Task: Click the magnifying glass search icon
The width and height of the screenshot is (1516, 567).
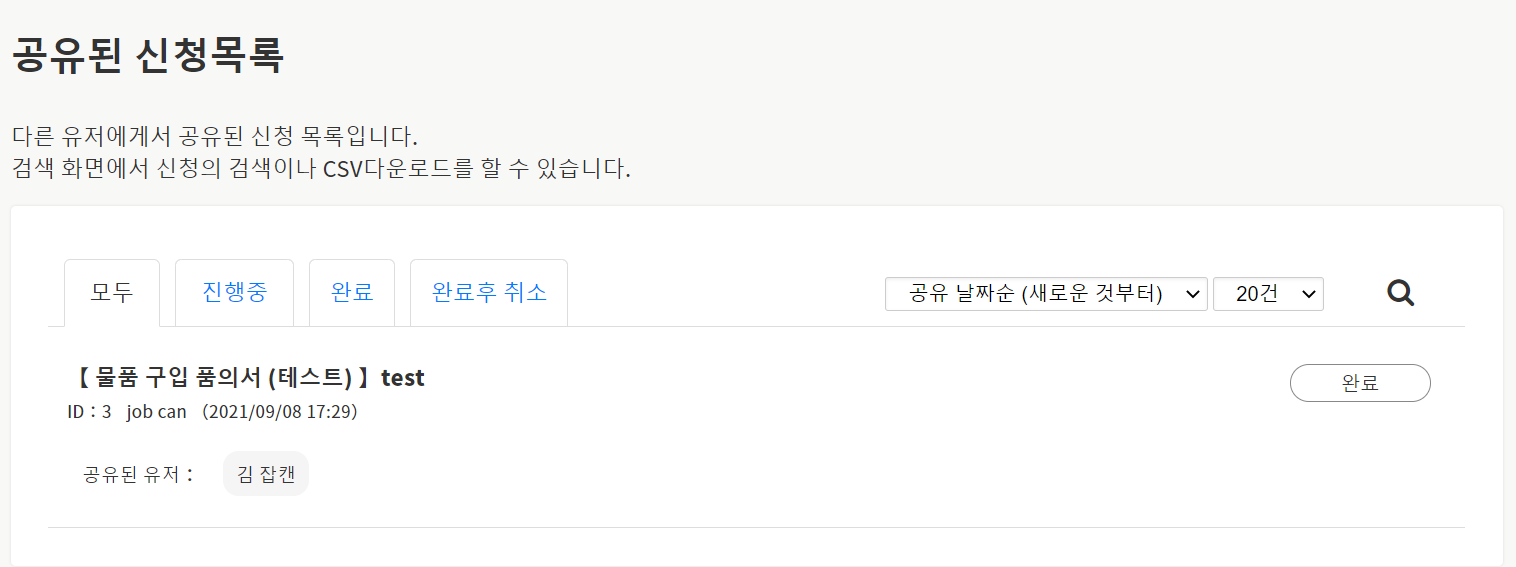Action: (1401, 294)
